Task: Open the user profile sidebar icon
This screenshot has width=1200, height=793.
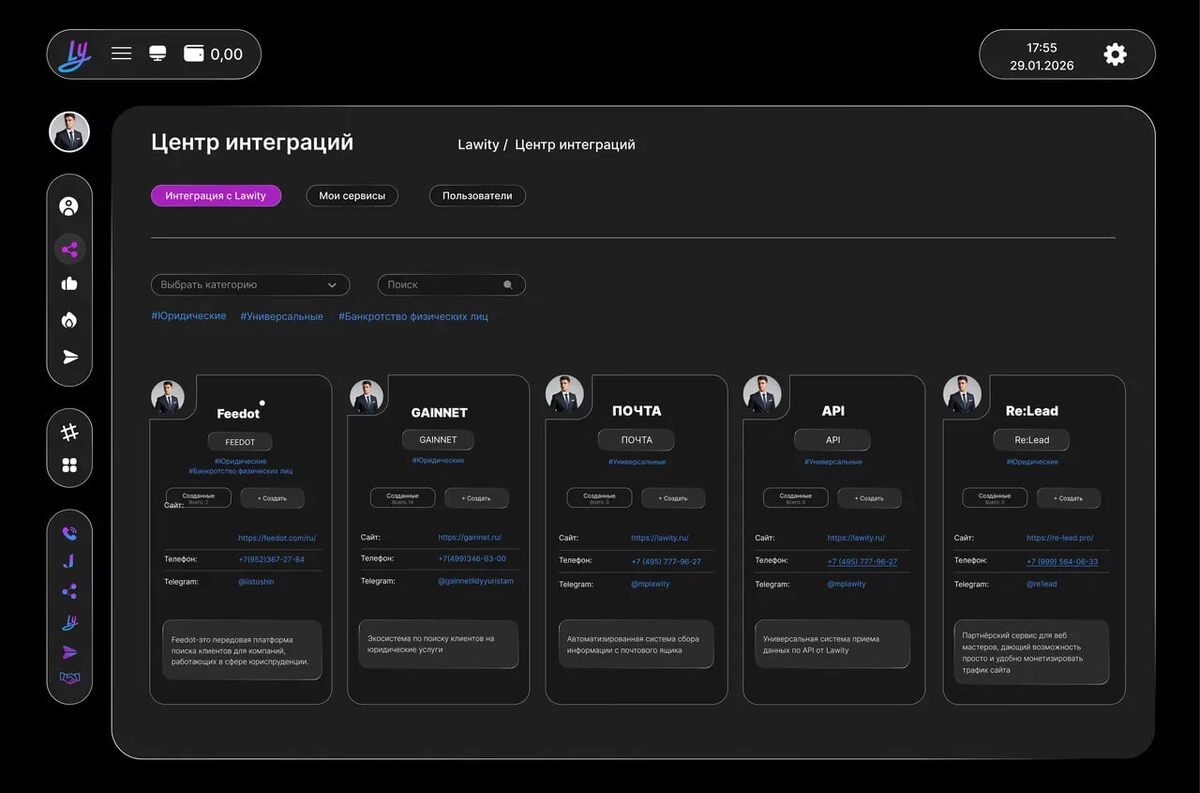Action: click(69, 207)
